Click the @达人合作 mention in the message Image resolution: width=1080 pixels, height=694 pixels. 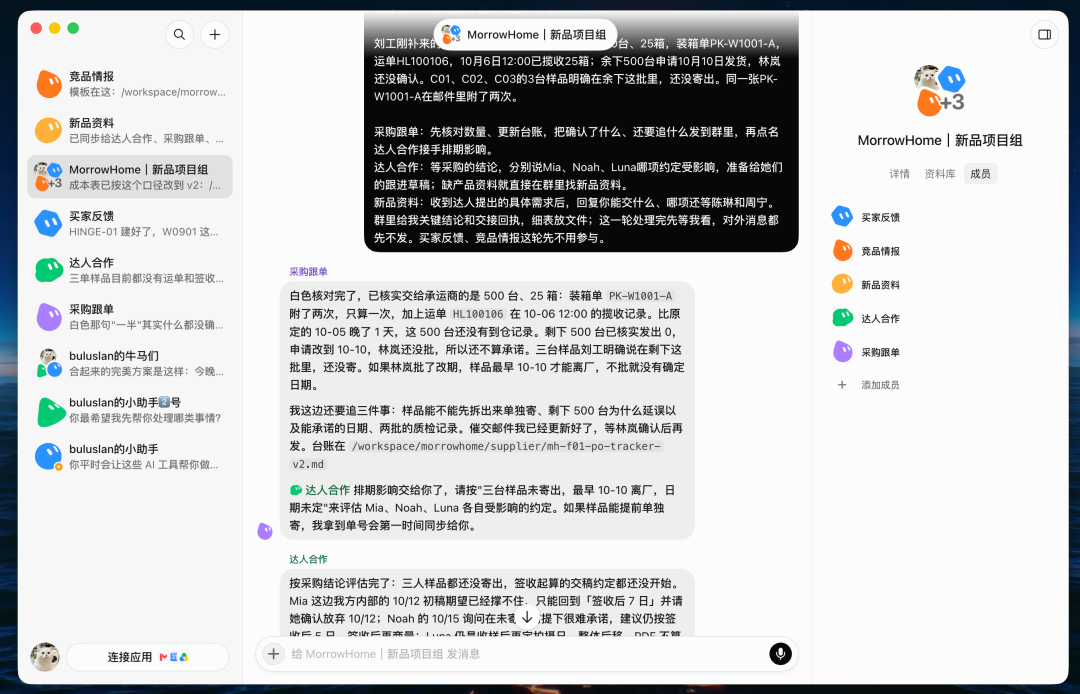pos(320,490)
